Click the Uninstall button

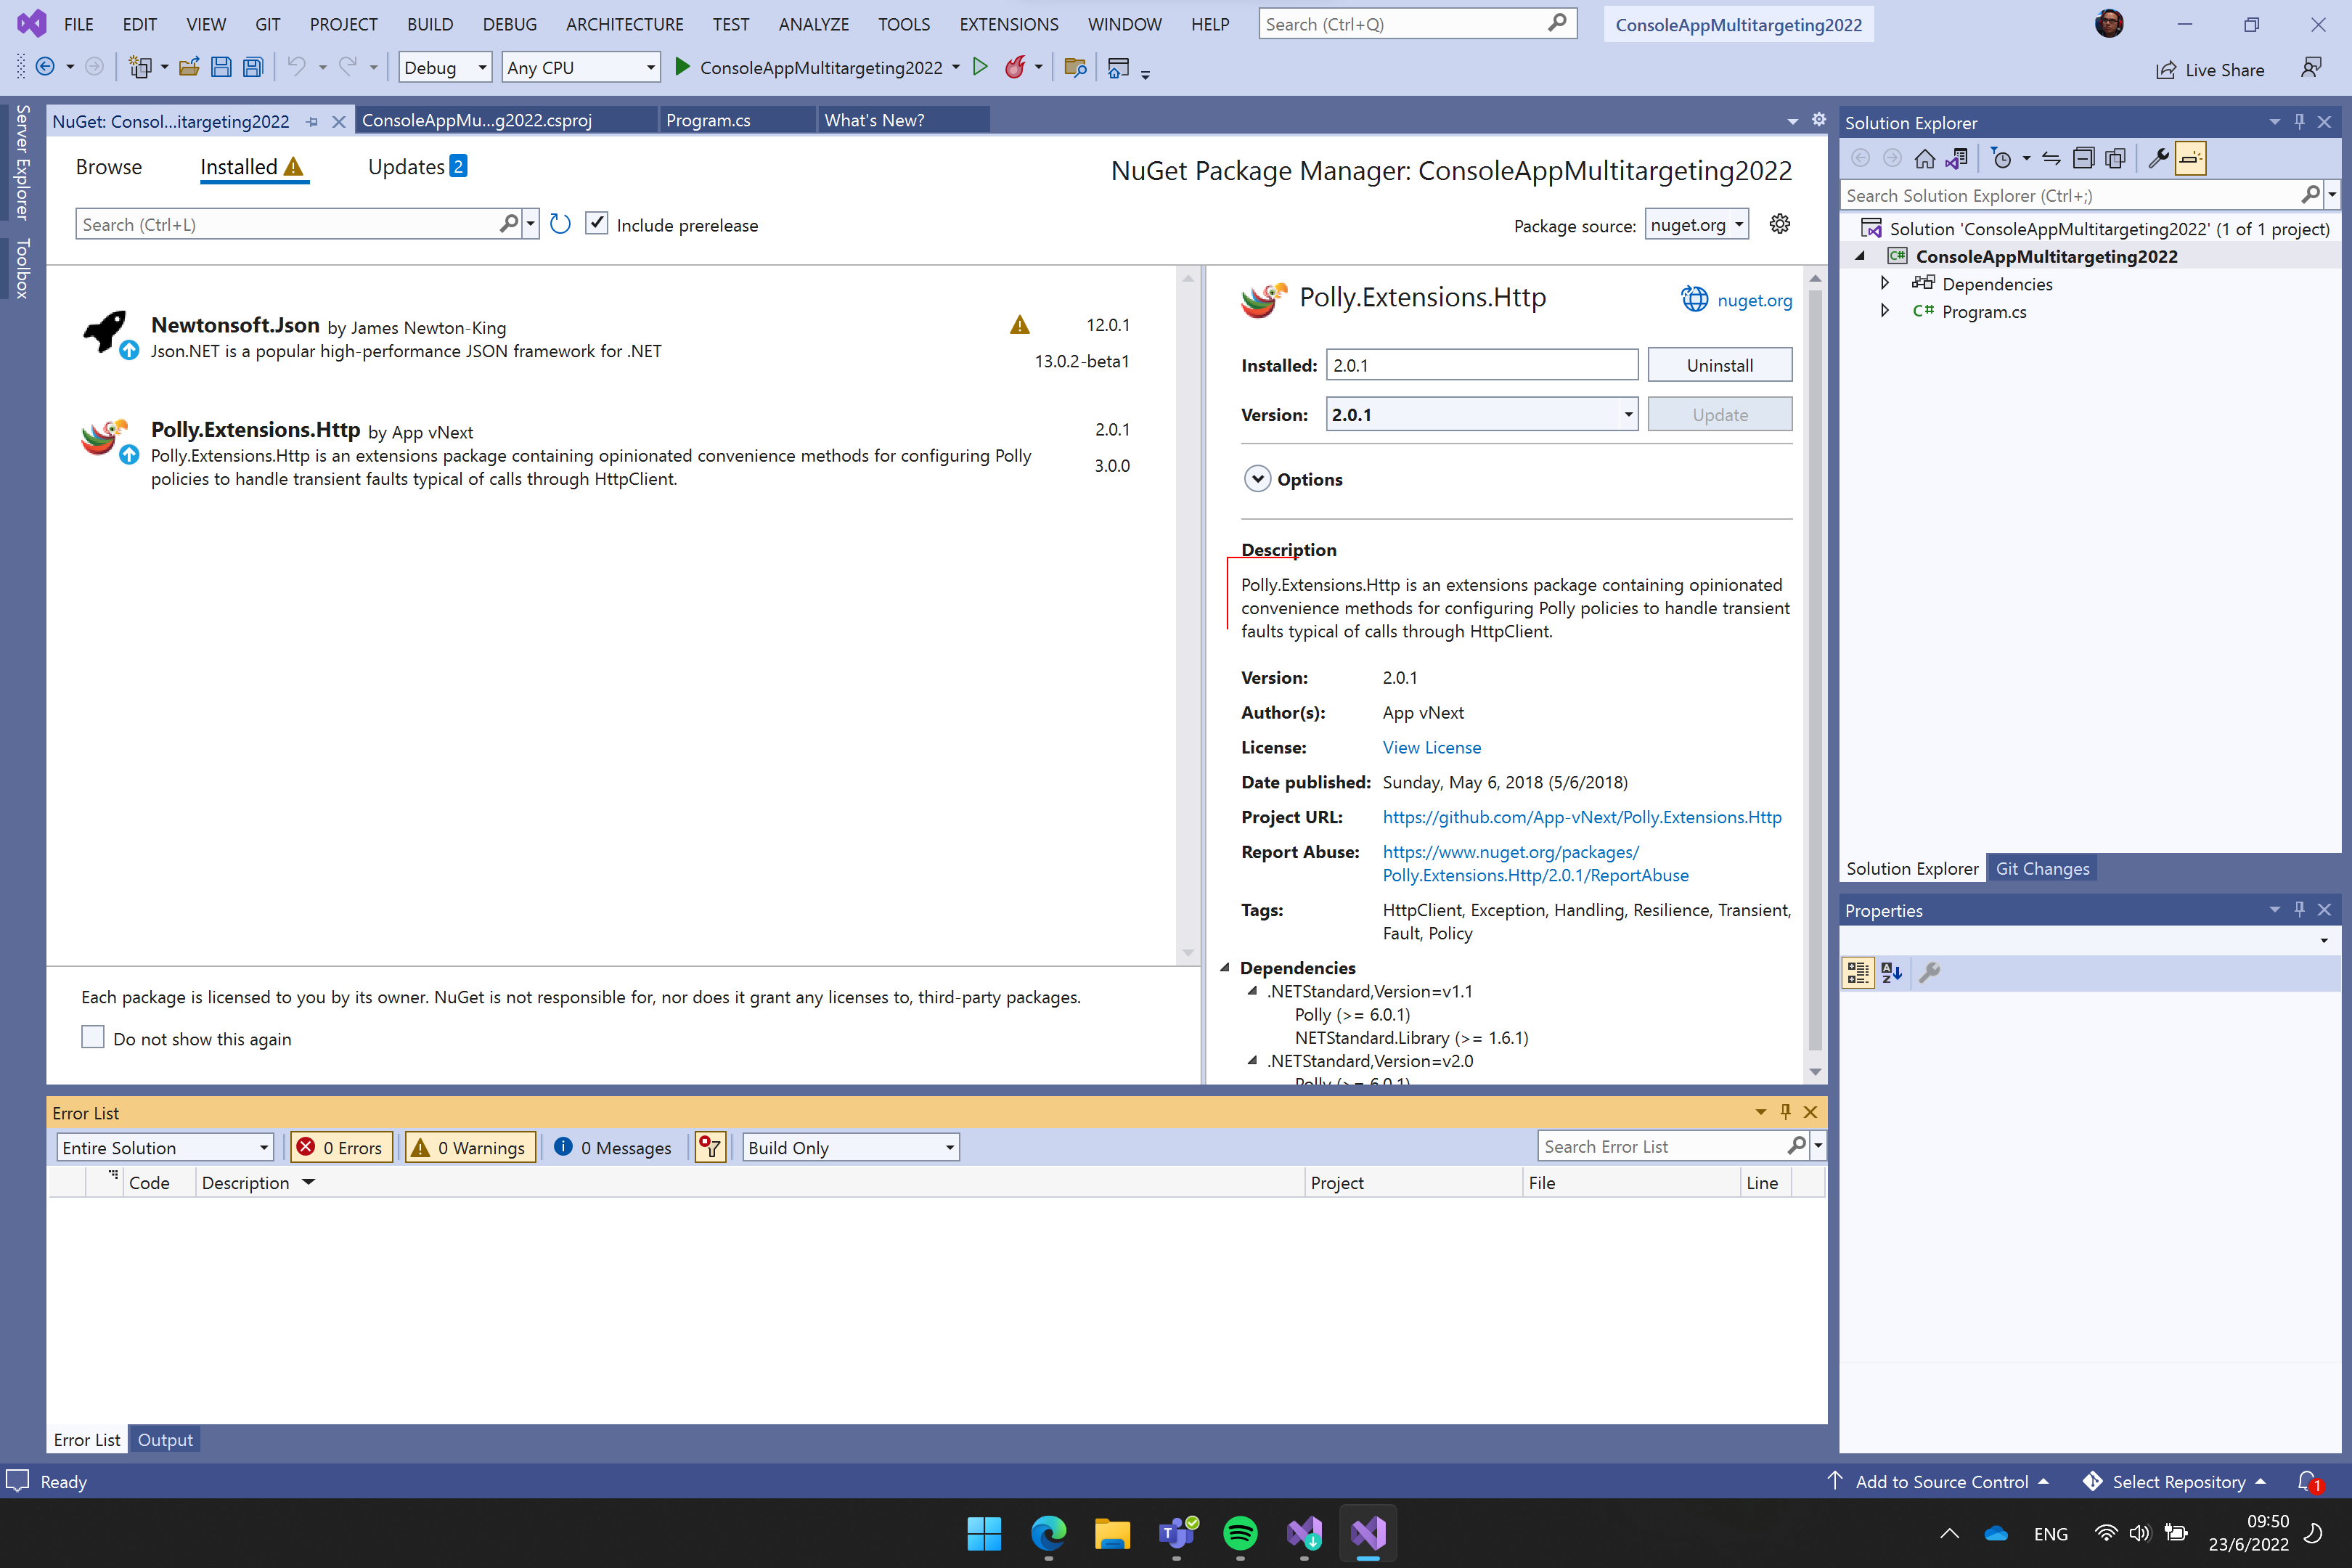point(1720,364)
